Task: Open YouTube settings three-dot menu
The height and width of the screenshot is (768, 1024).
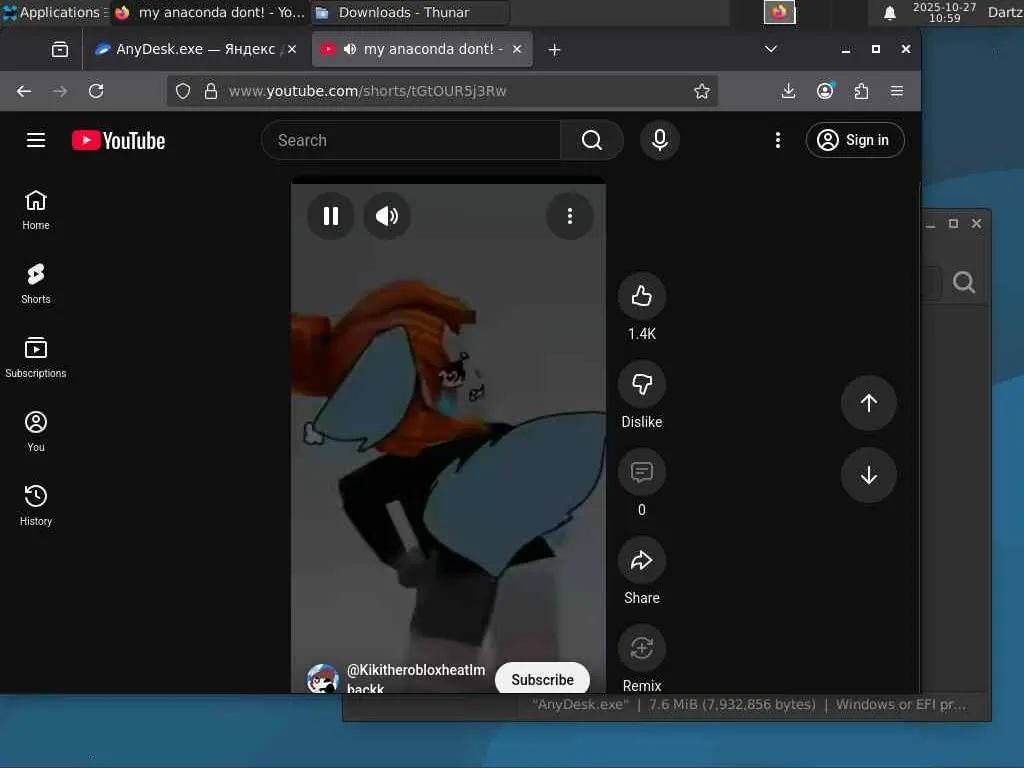Action: [777, 140]
